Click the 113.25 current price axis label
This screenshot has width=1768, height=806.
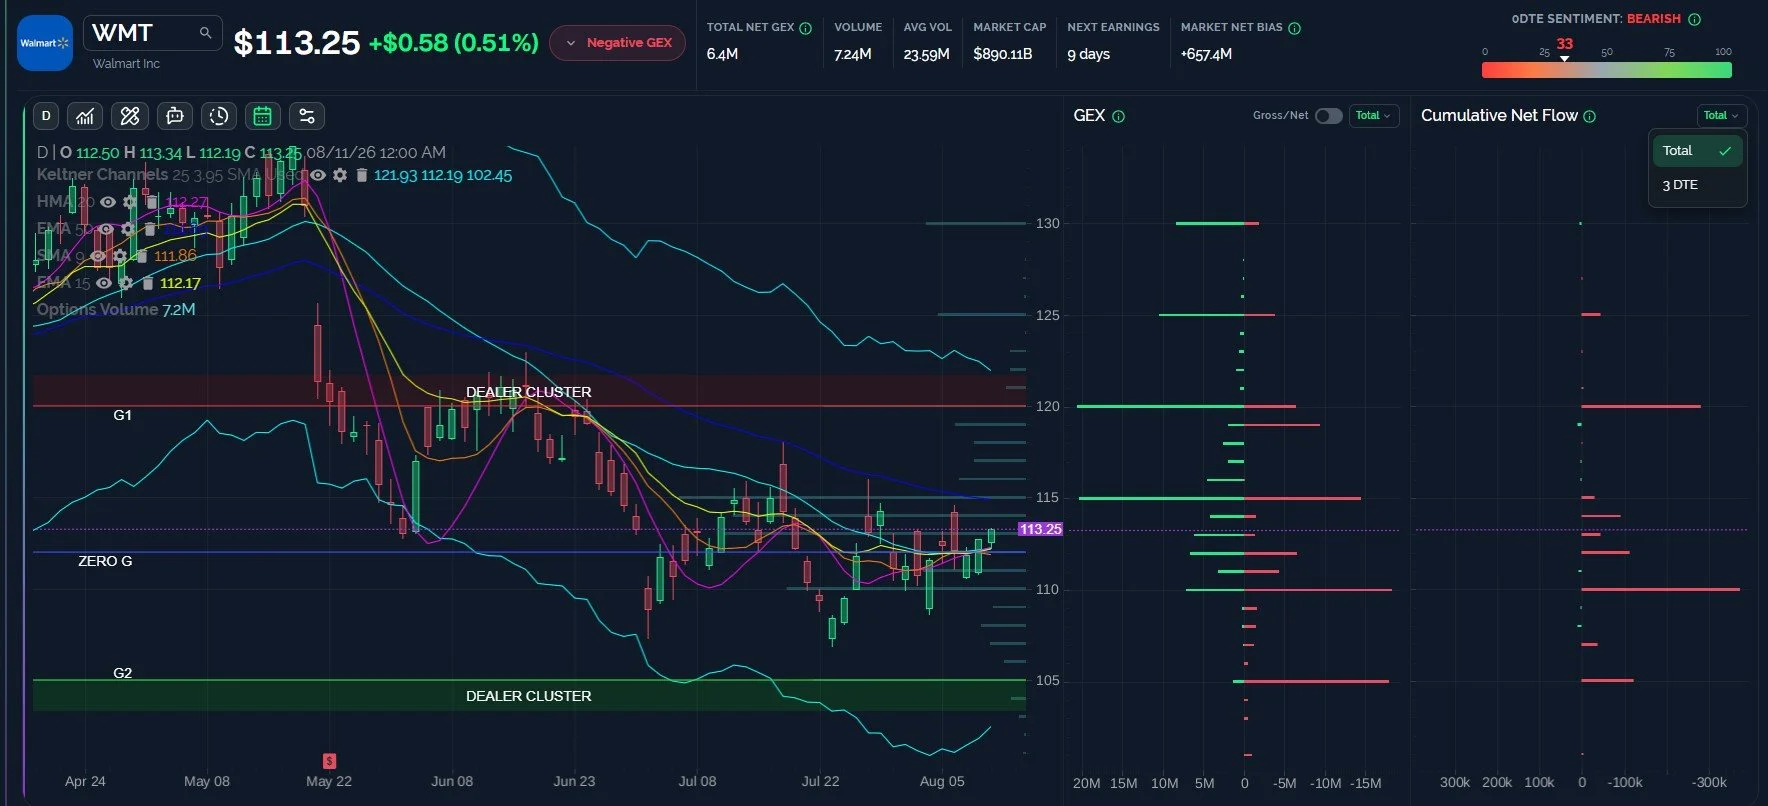click(1040, 529)
